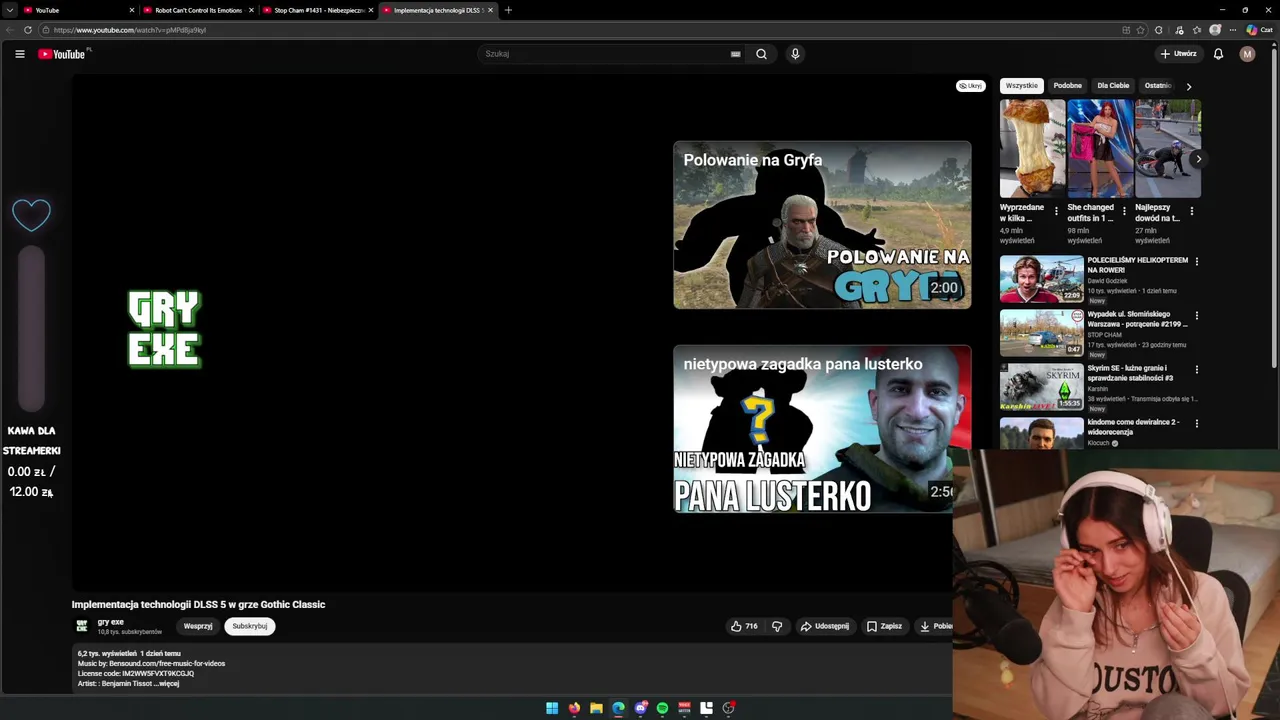
Task: Open the browser profile avatar
Action: tap(1215, 30)
